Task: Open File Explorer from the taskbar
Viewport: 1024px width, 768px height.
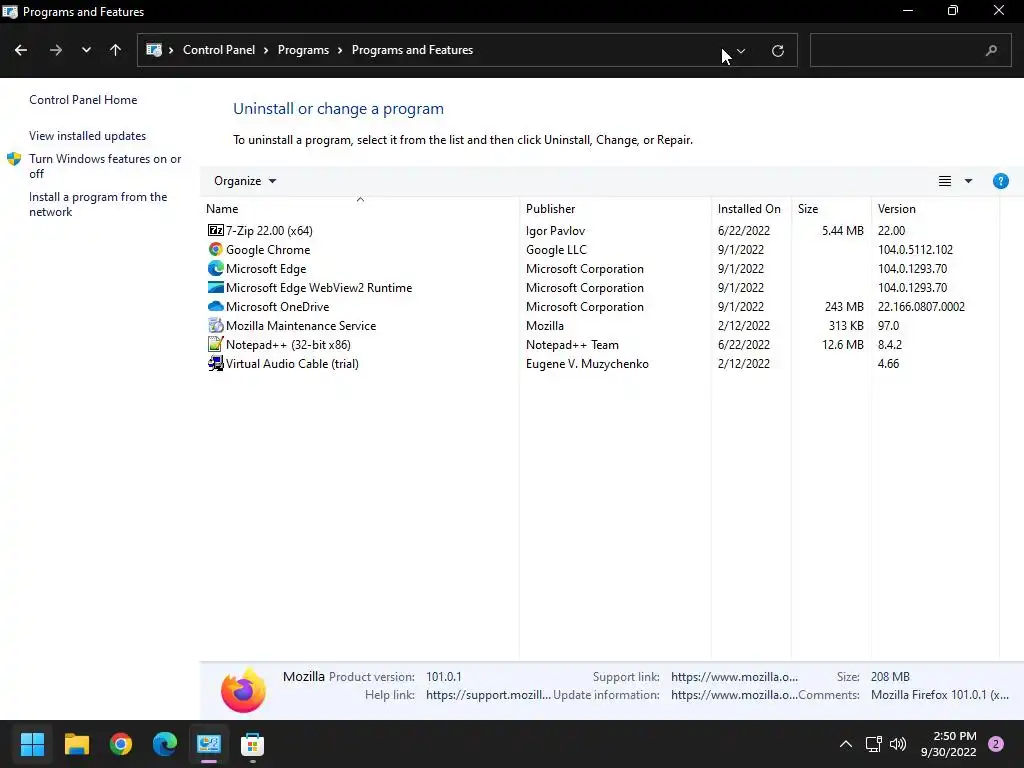Action: point(76,744)
